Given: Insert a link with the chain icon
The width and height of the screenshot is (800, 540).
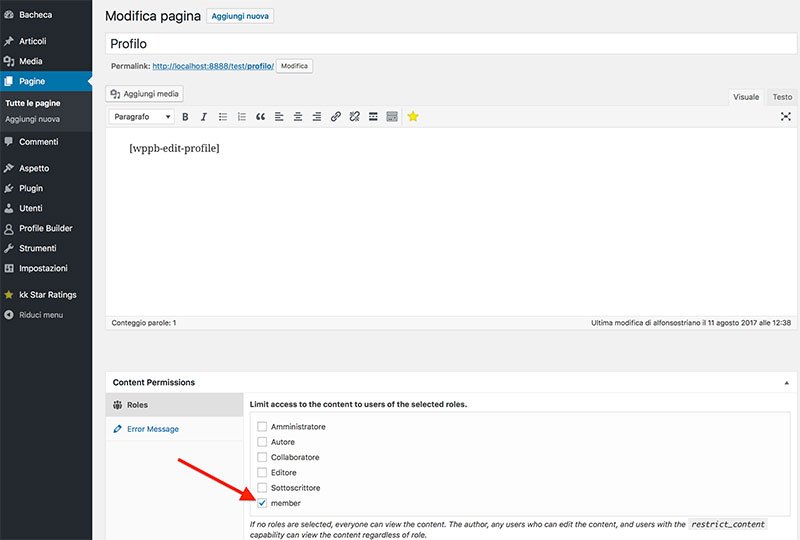Looking at the screenshot, I should point(335,117).
